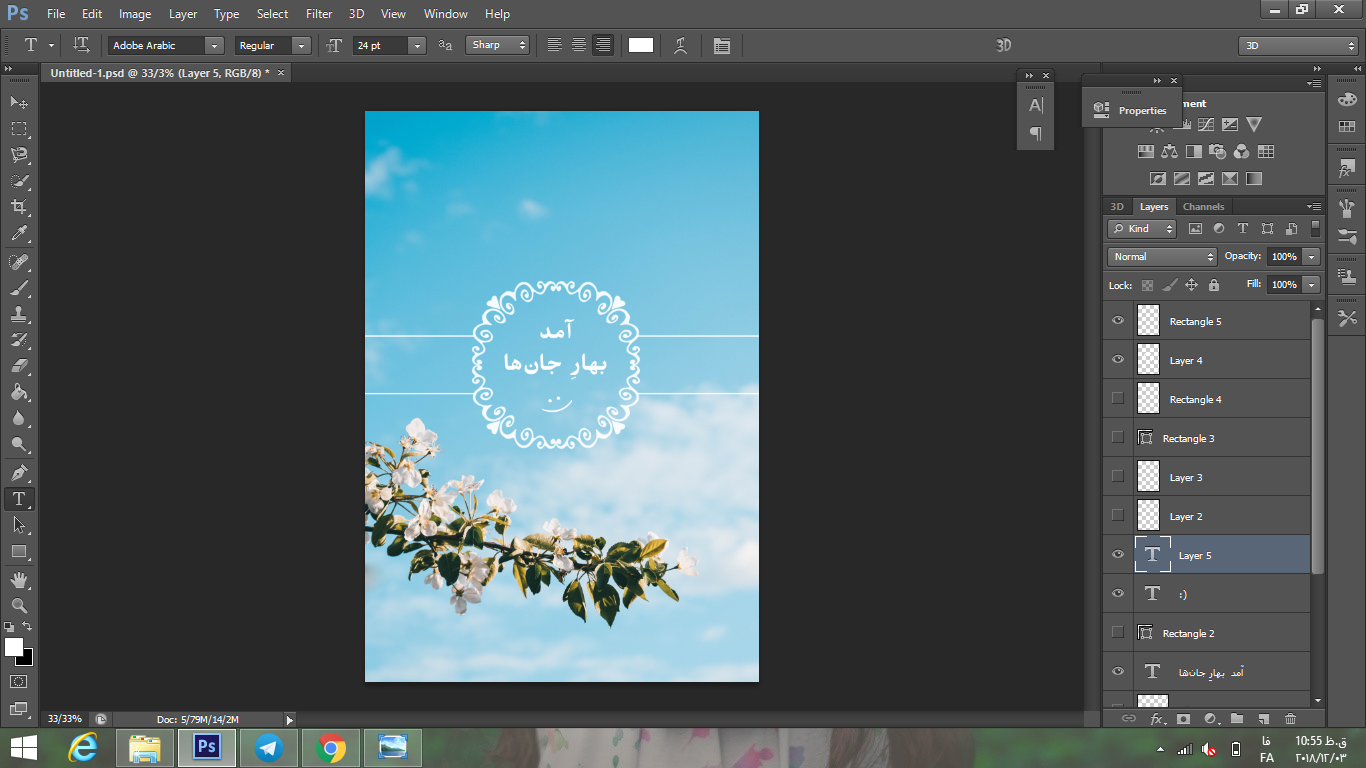Hide the Layer 5 text layer
Image resolution: width=1366 pixels, height=768 pixels.
[x=1118, y=555]
